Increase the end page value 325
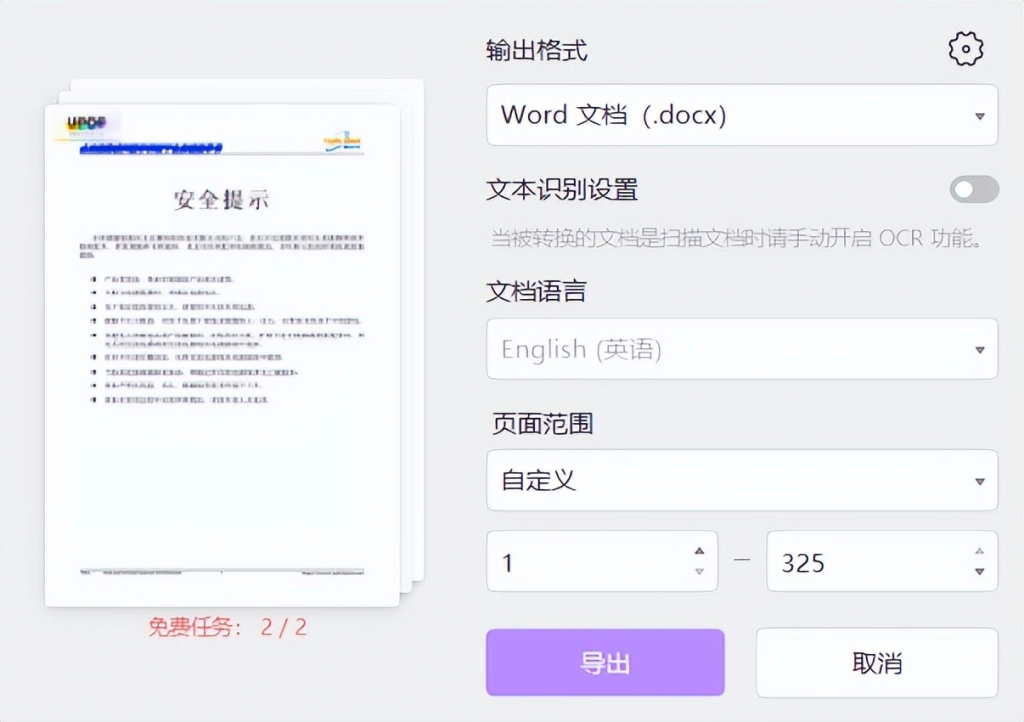1024x722 pixels. pos(980,551)
